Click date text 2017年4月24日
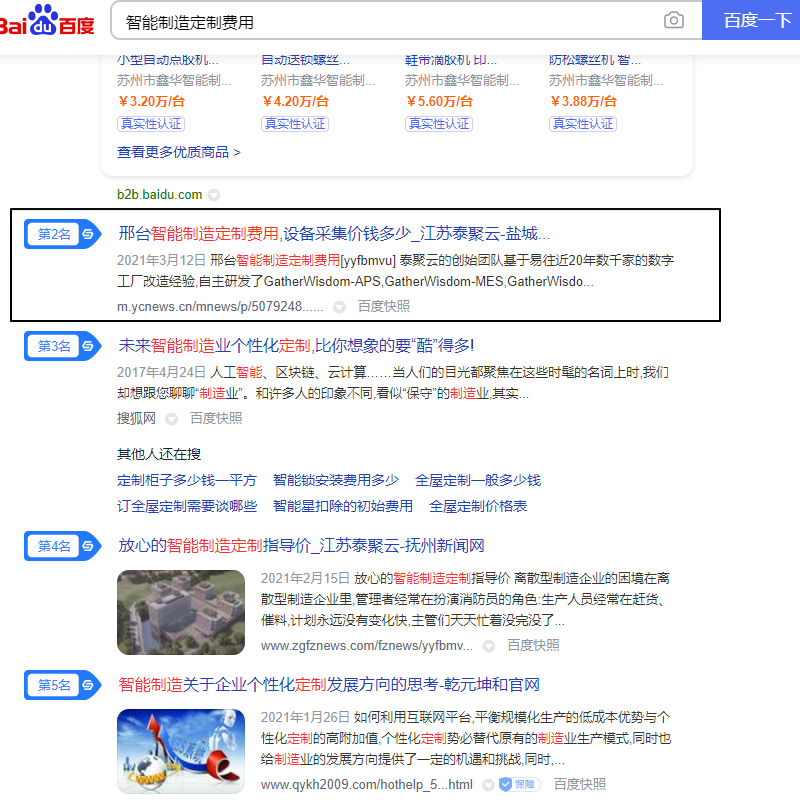The width and height of the screenshot is (800, 800). click(x=161, y=373)
